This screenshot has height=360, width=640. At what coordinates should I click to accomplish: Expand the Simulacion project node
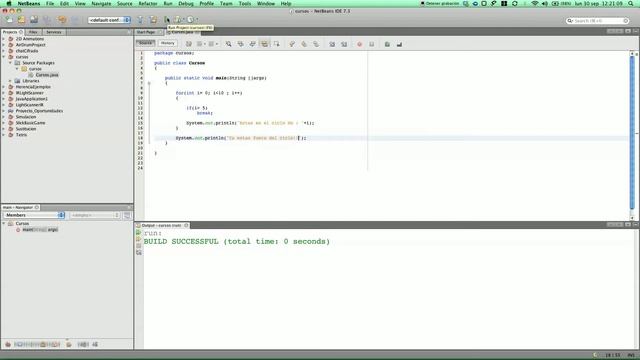click(x=4, y=117)
